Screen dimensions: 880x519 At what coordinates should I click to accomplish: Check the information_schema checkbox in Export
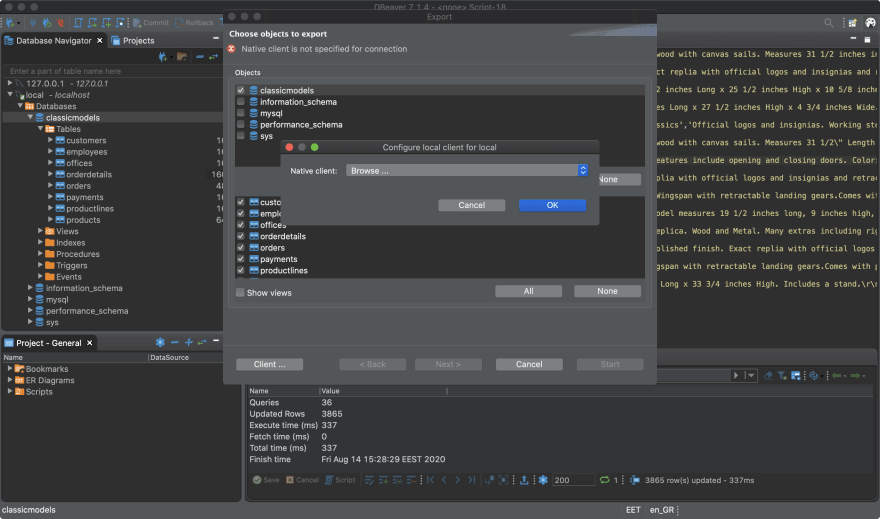(241, 102)
